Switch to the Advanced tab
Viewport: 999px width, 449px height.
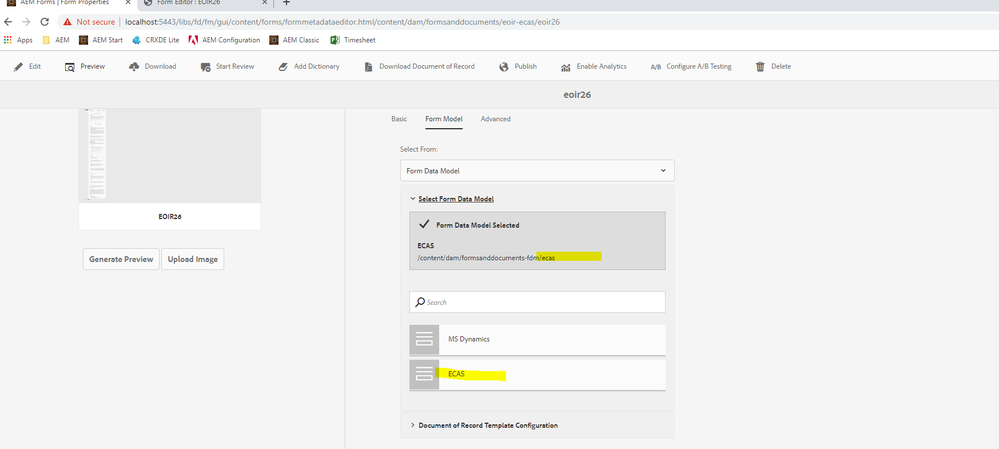click(x=496, y=119)
